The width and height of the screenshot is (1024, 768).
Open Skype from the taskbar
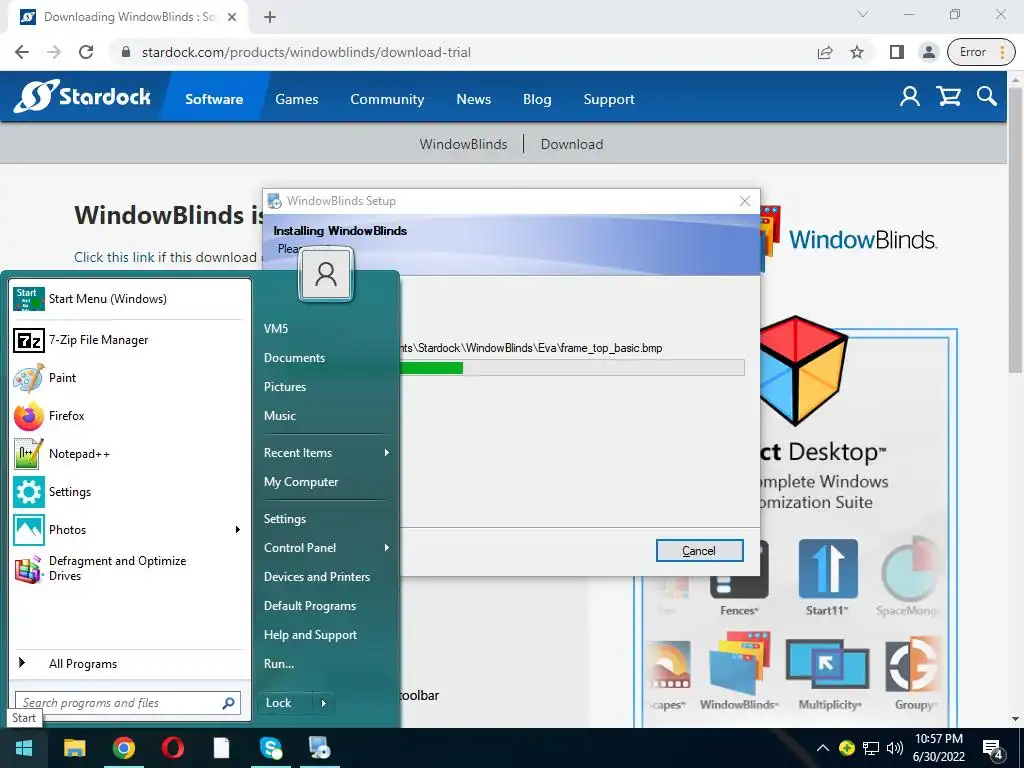coord(270,748)
